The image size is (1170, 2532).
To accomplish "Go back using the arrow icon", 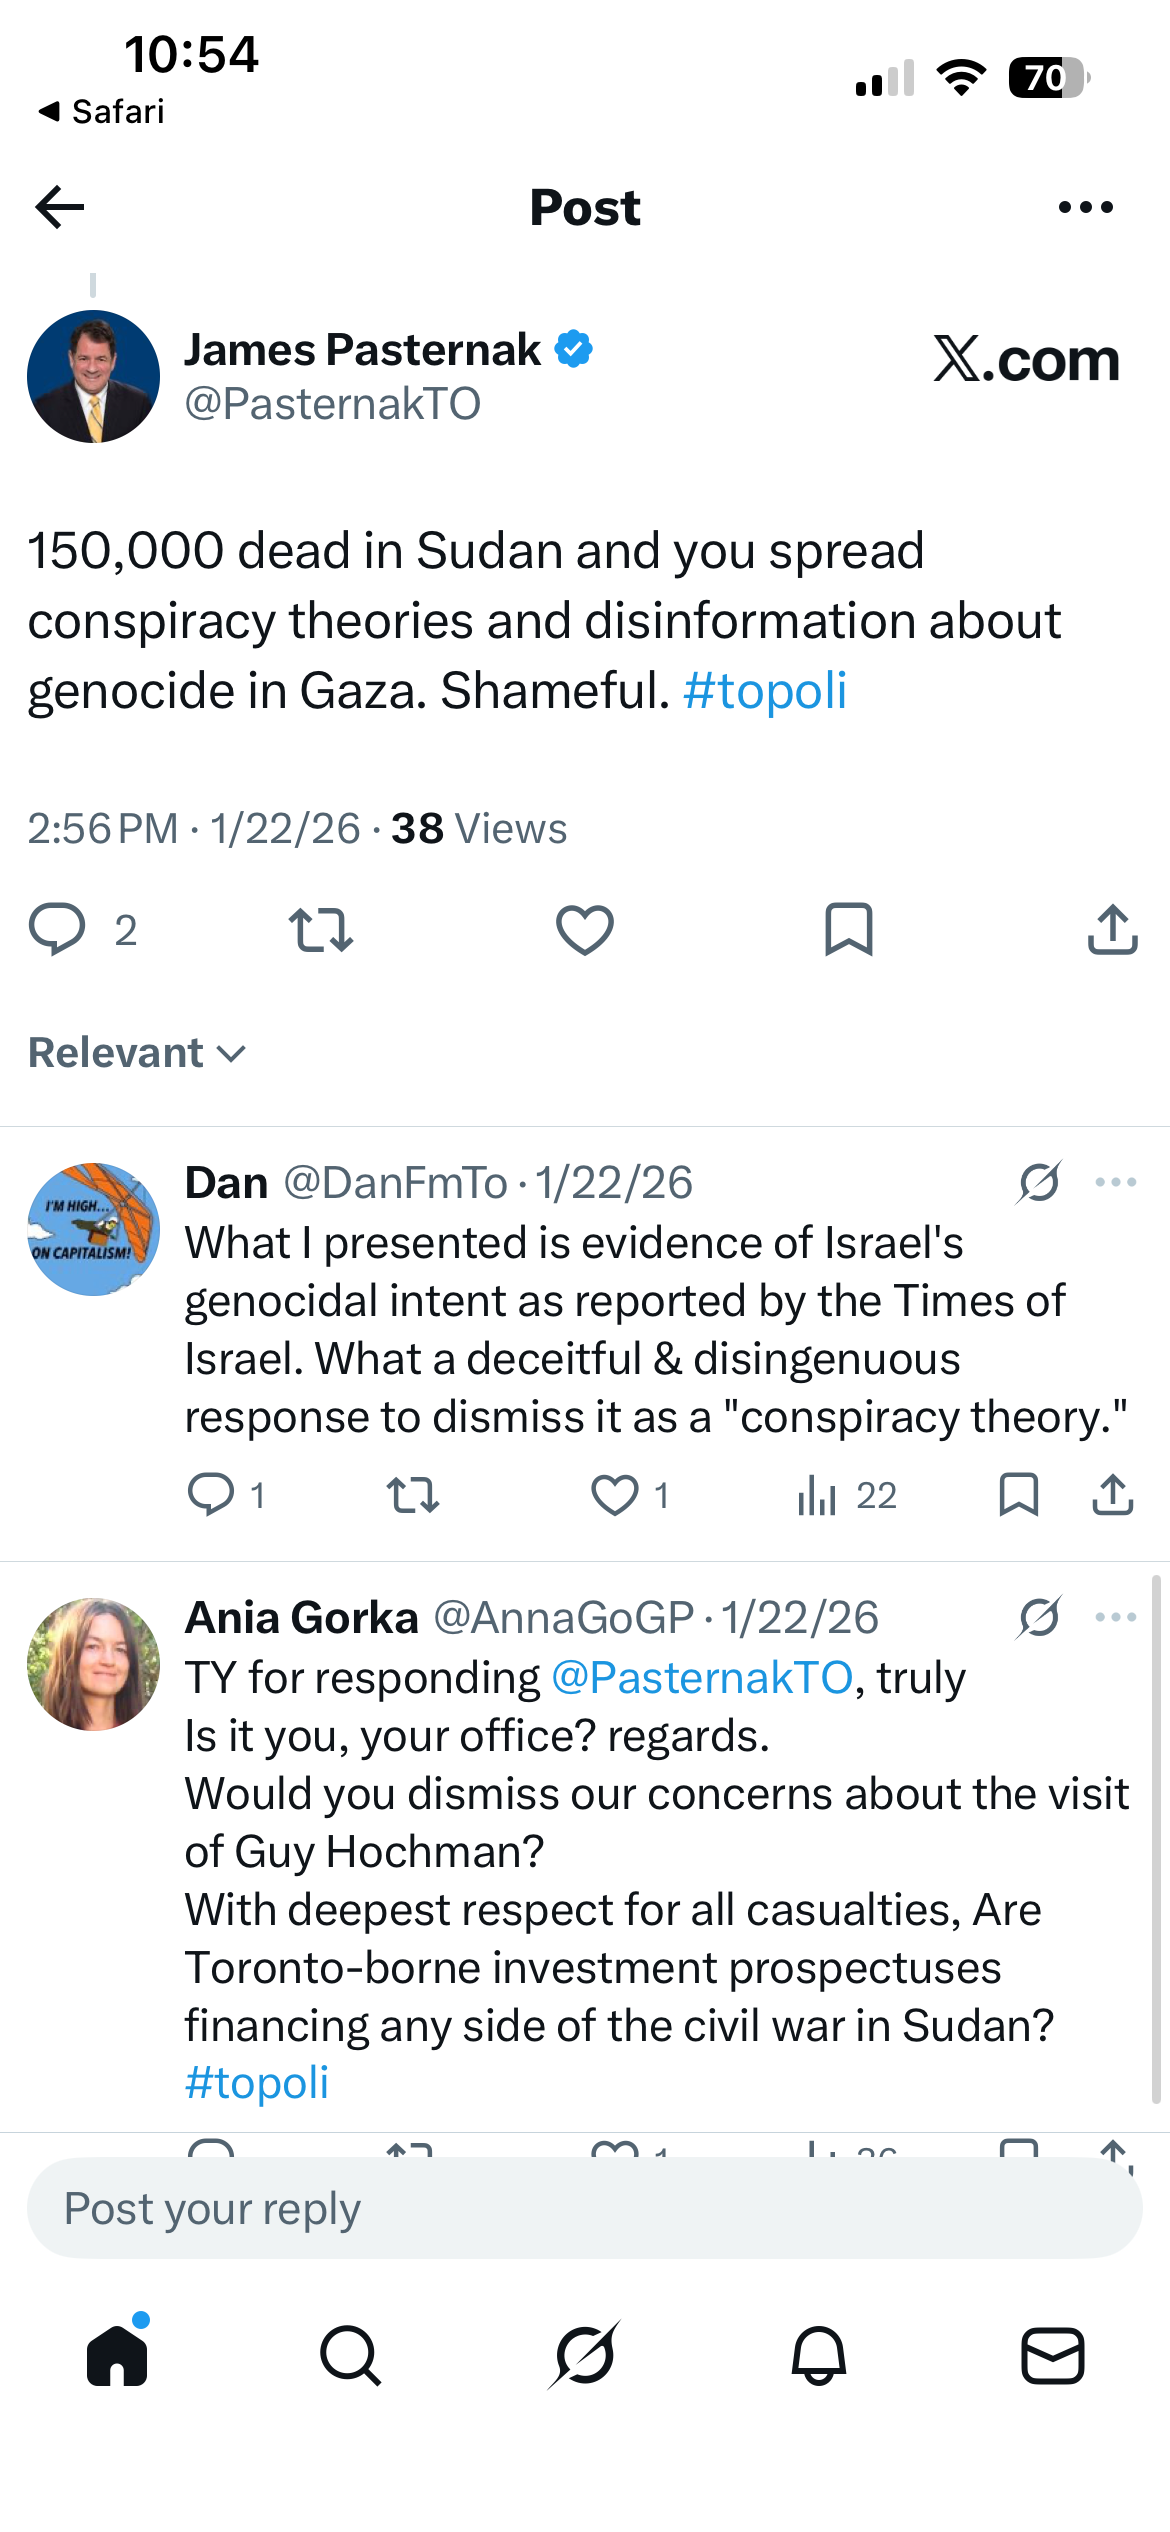I will (60, 207).
